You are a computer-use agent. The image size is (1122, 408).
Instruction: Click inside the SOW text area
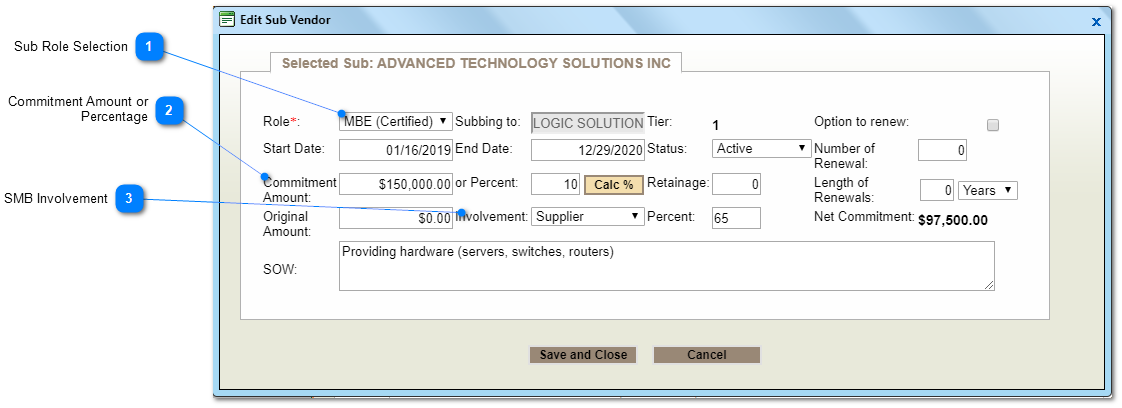click(x=666, y=266)
